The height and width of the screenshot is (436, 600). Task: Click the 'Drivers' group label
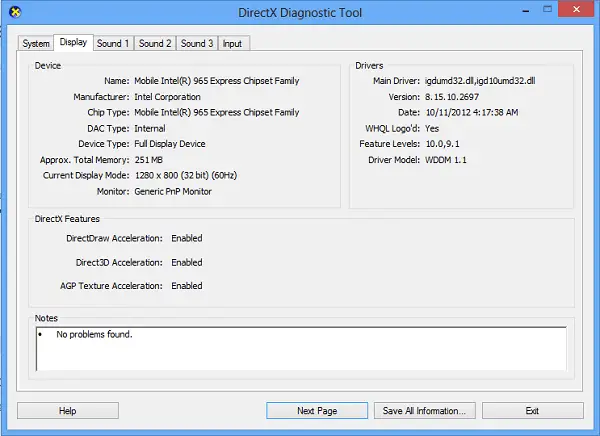pos(369,65)
